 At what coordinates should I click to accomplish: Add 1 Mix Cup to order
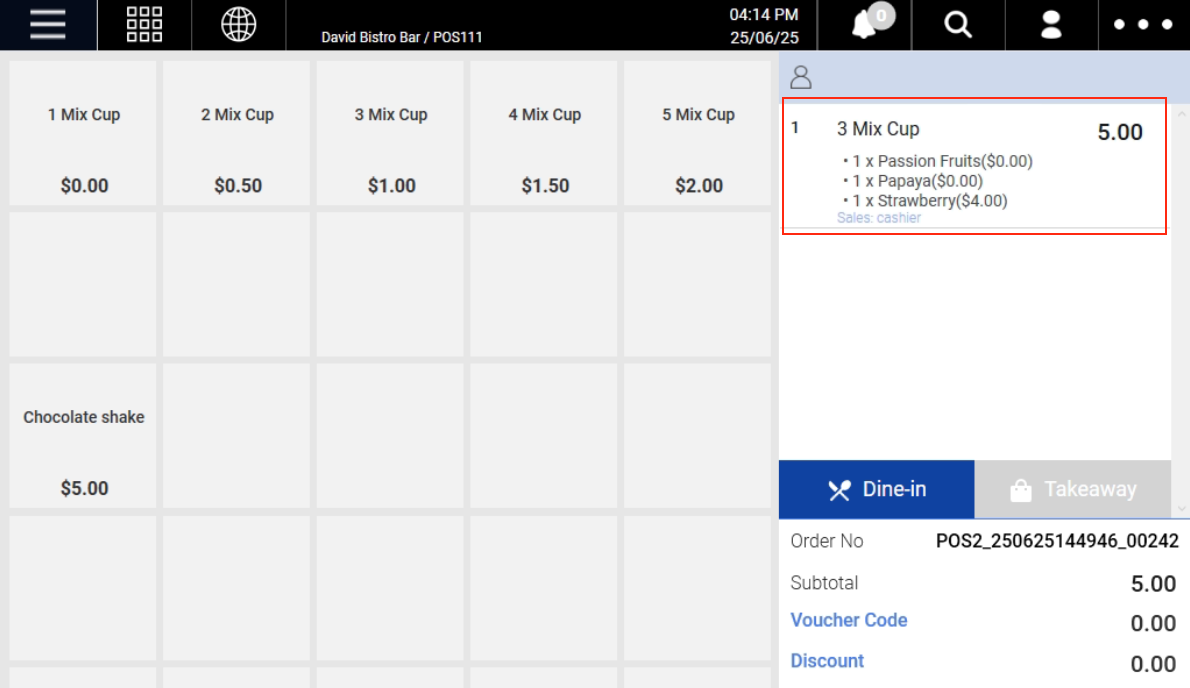click(x=83, y=133)
